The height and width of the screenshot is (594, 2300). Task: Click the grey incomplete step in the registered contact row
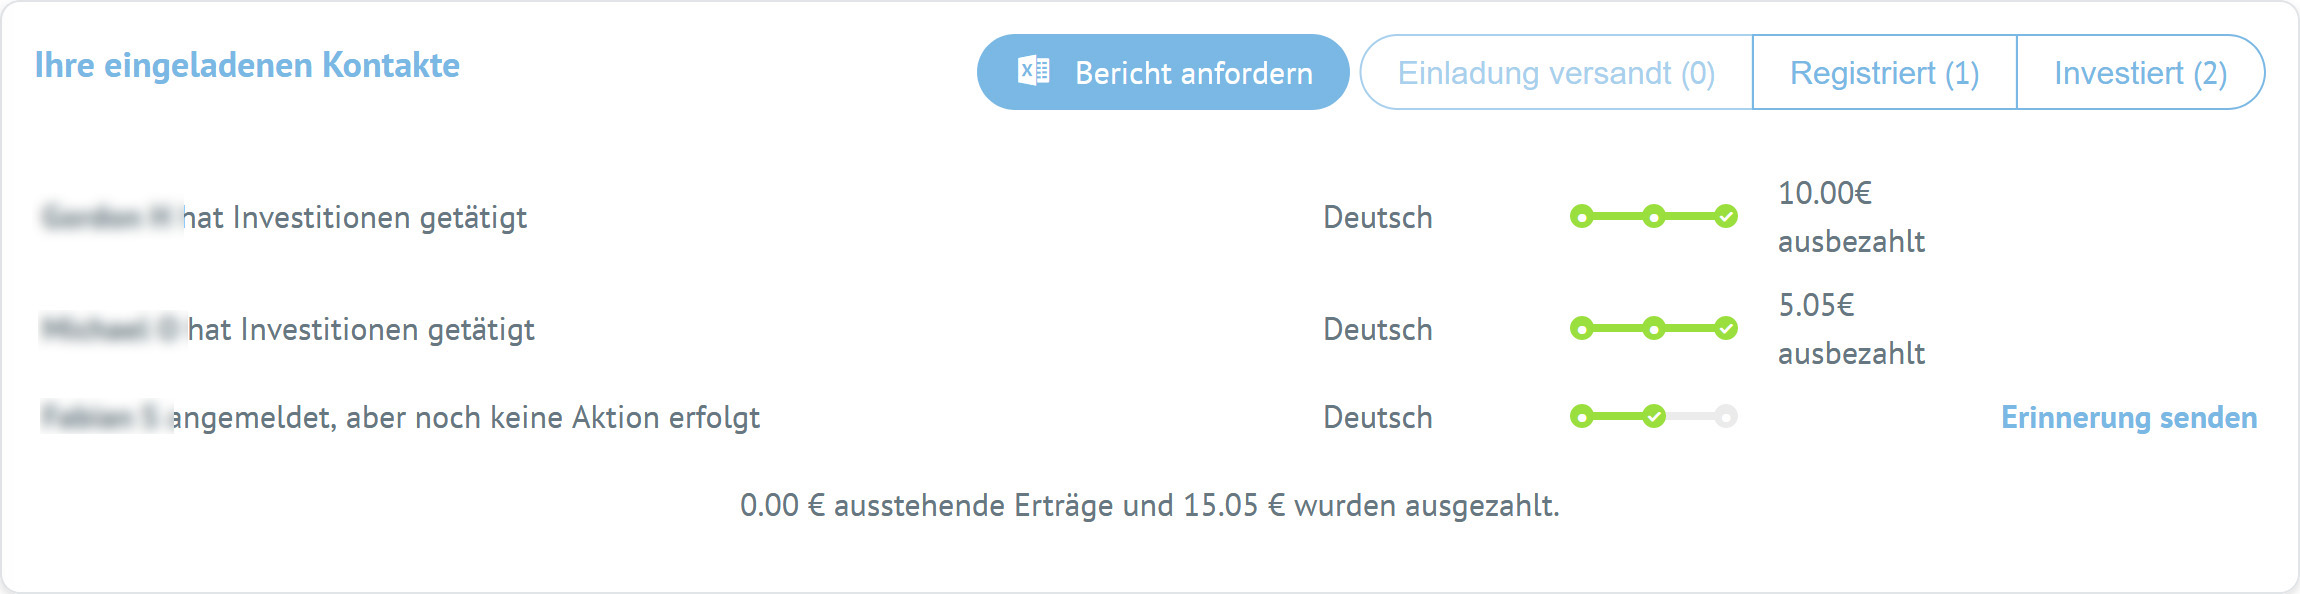pyautogui.click(x=1726, y=416)
